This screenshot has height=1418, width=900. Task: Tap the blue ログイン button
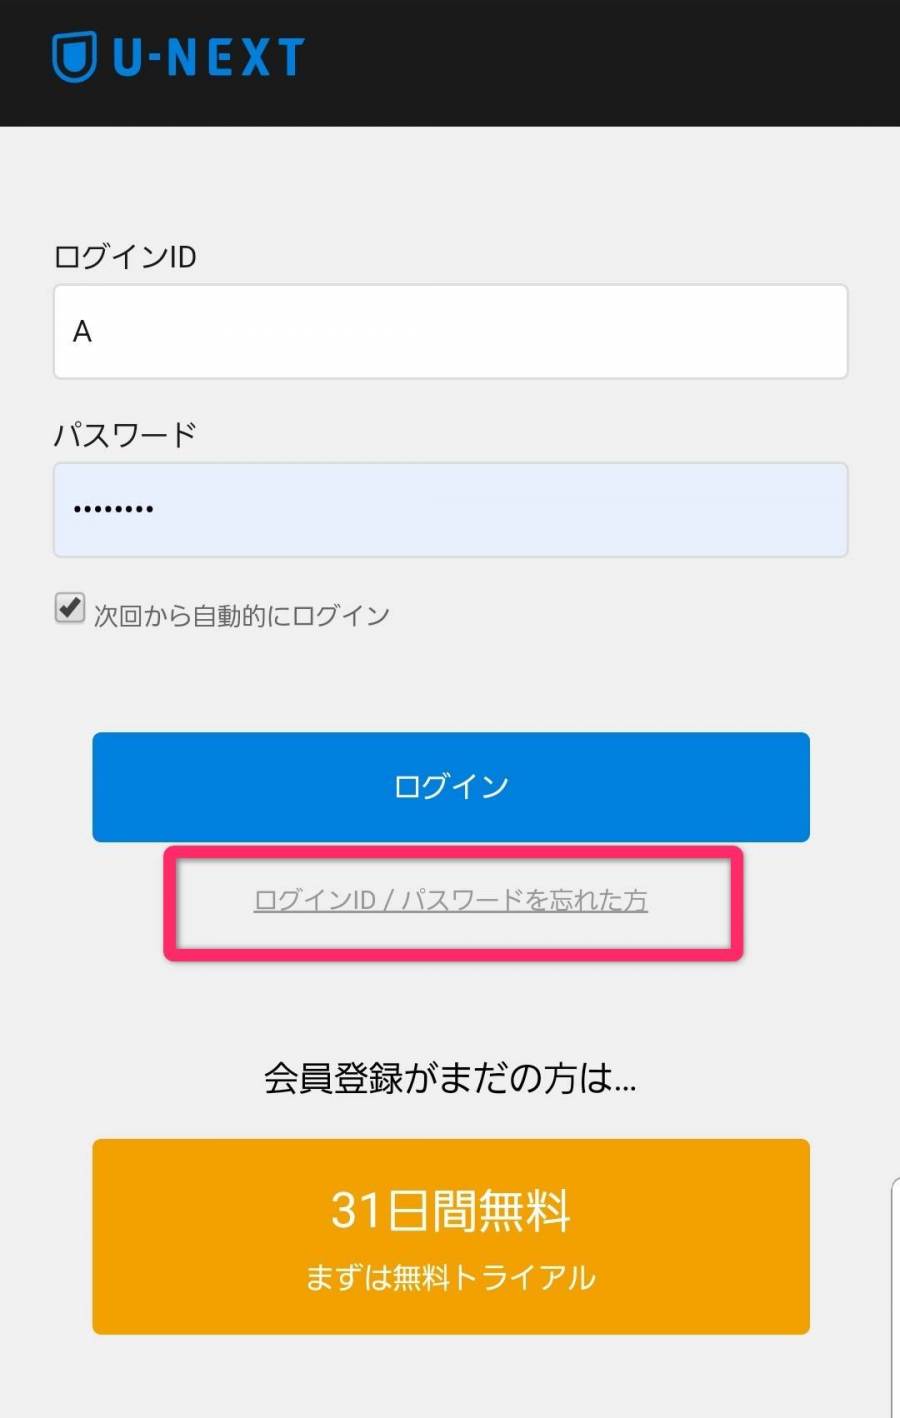(451, 787)
